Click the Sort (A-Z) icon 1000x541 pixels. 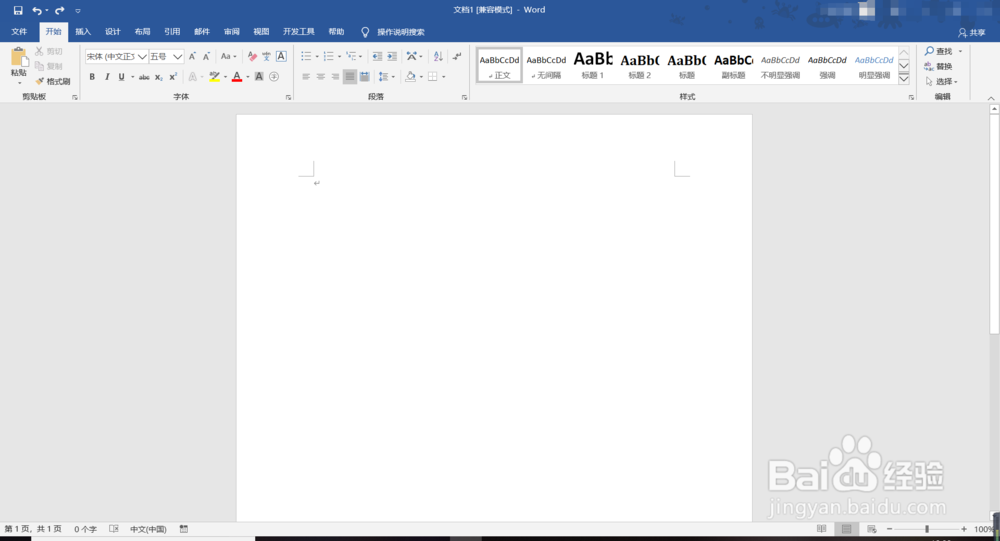438,57
